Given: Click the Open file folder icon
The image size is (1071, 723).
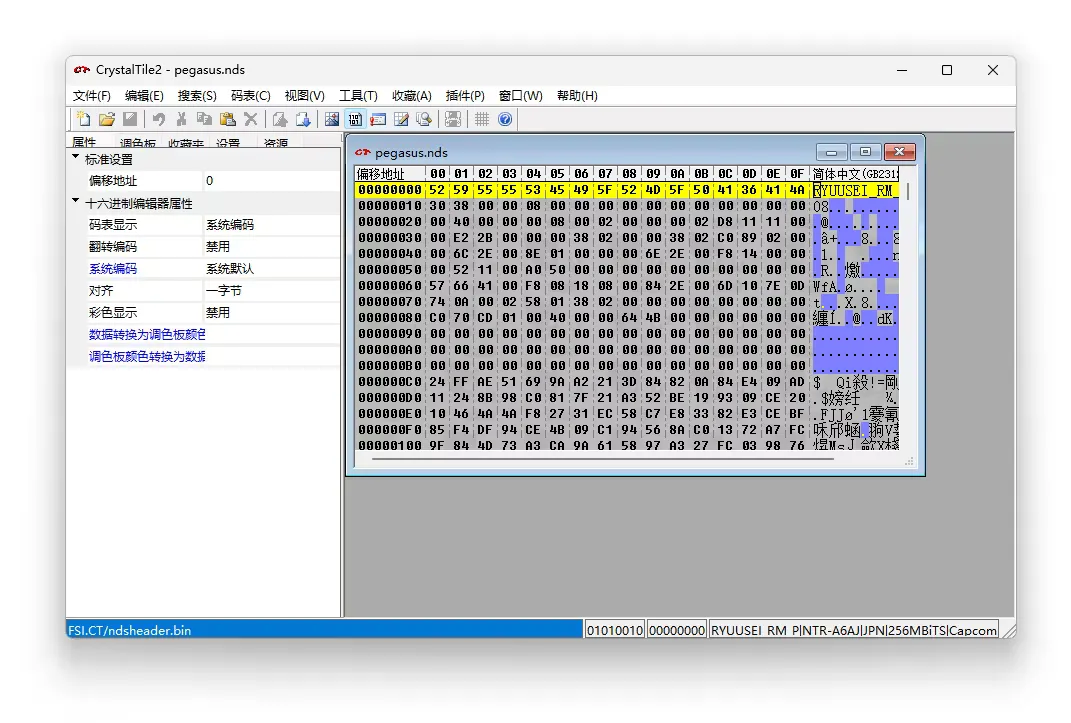Looking at the screenshot, I should [107, 119].
